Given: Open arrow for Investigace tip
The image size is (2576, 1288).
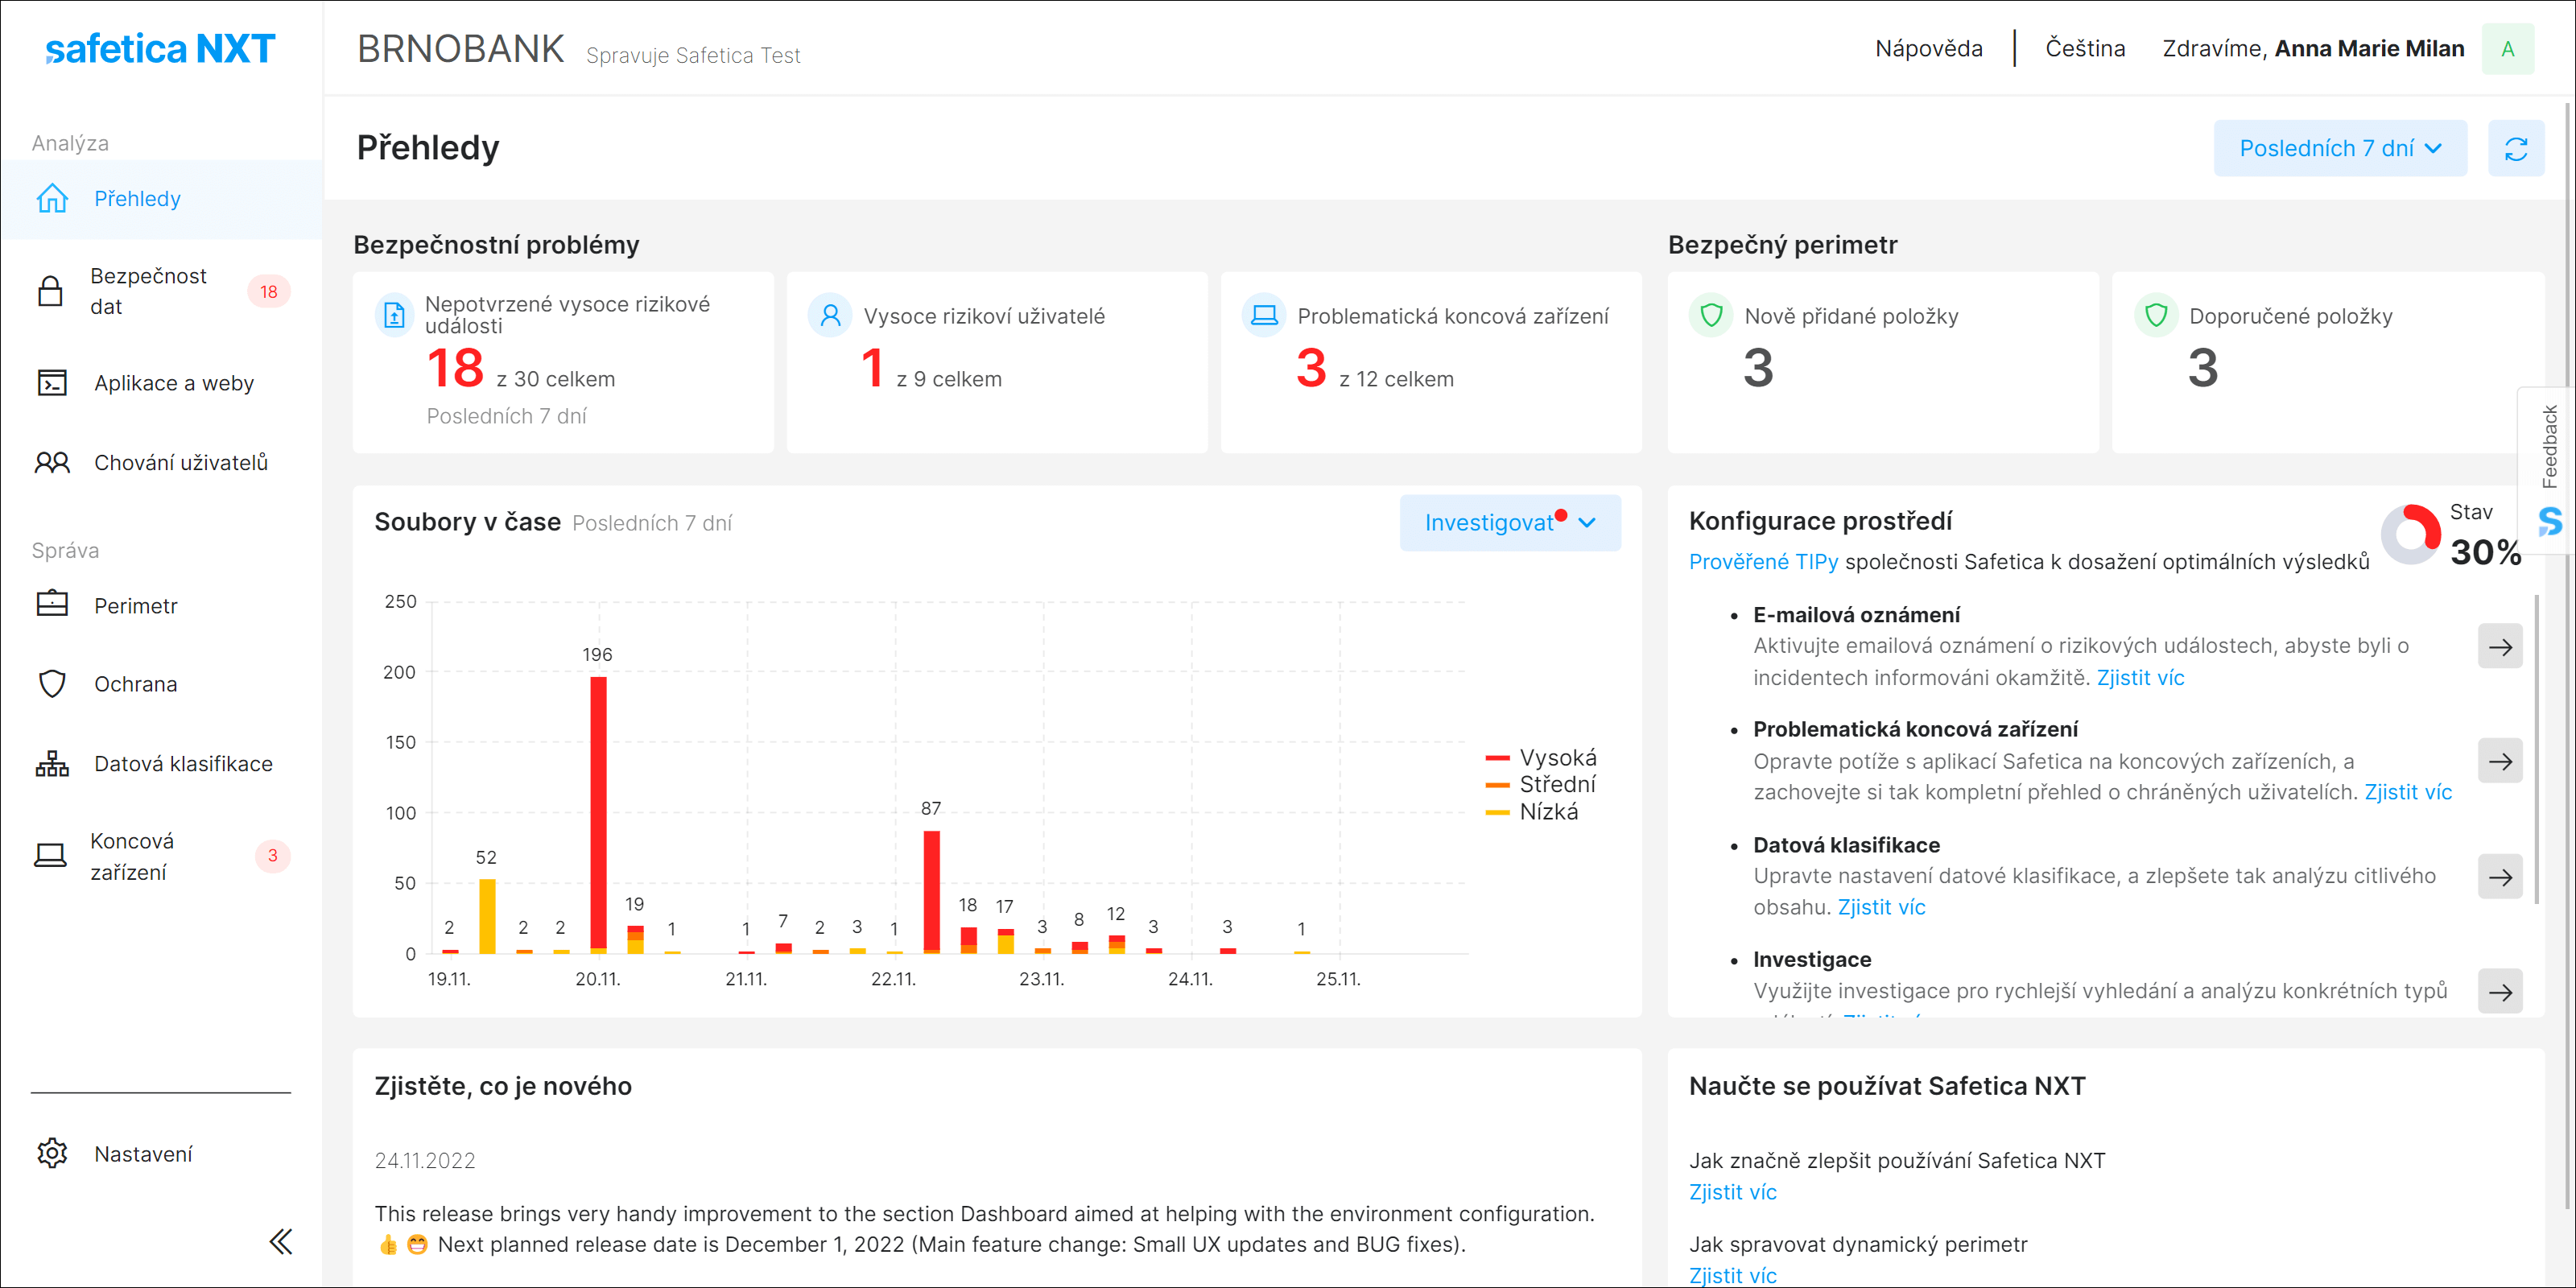Looking at the screenshot, I should point(2500,992).
